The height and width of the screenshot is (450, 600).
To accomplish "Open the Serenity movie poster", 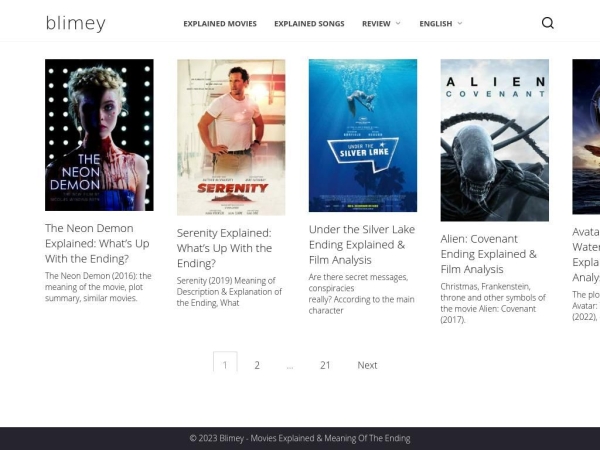I will (231, 137).
